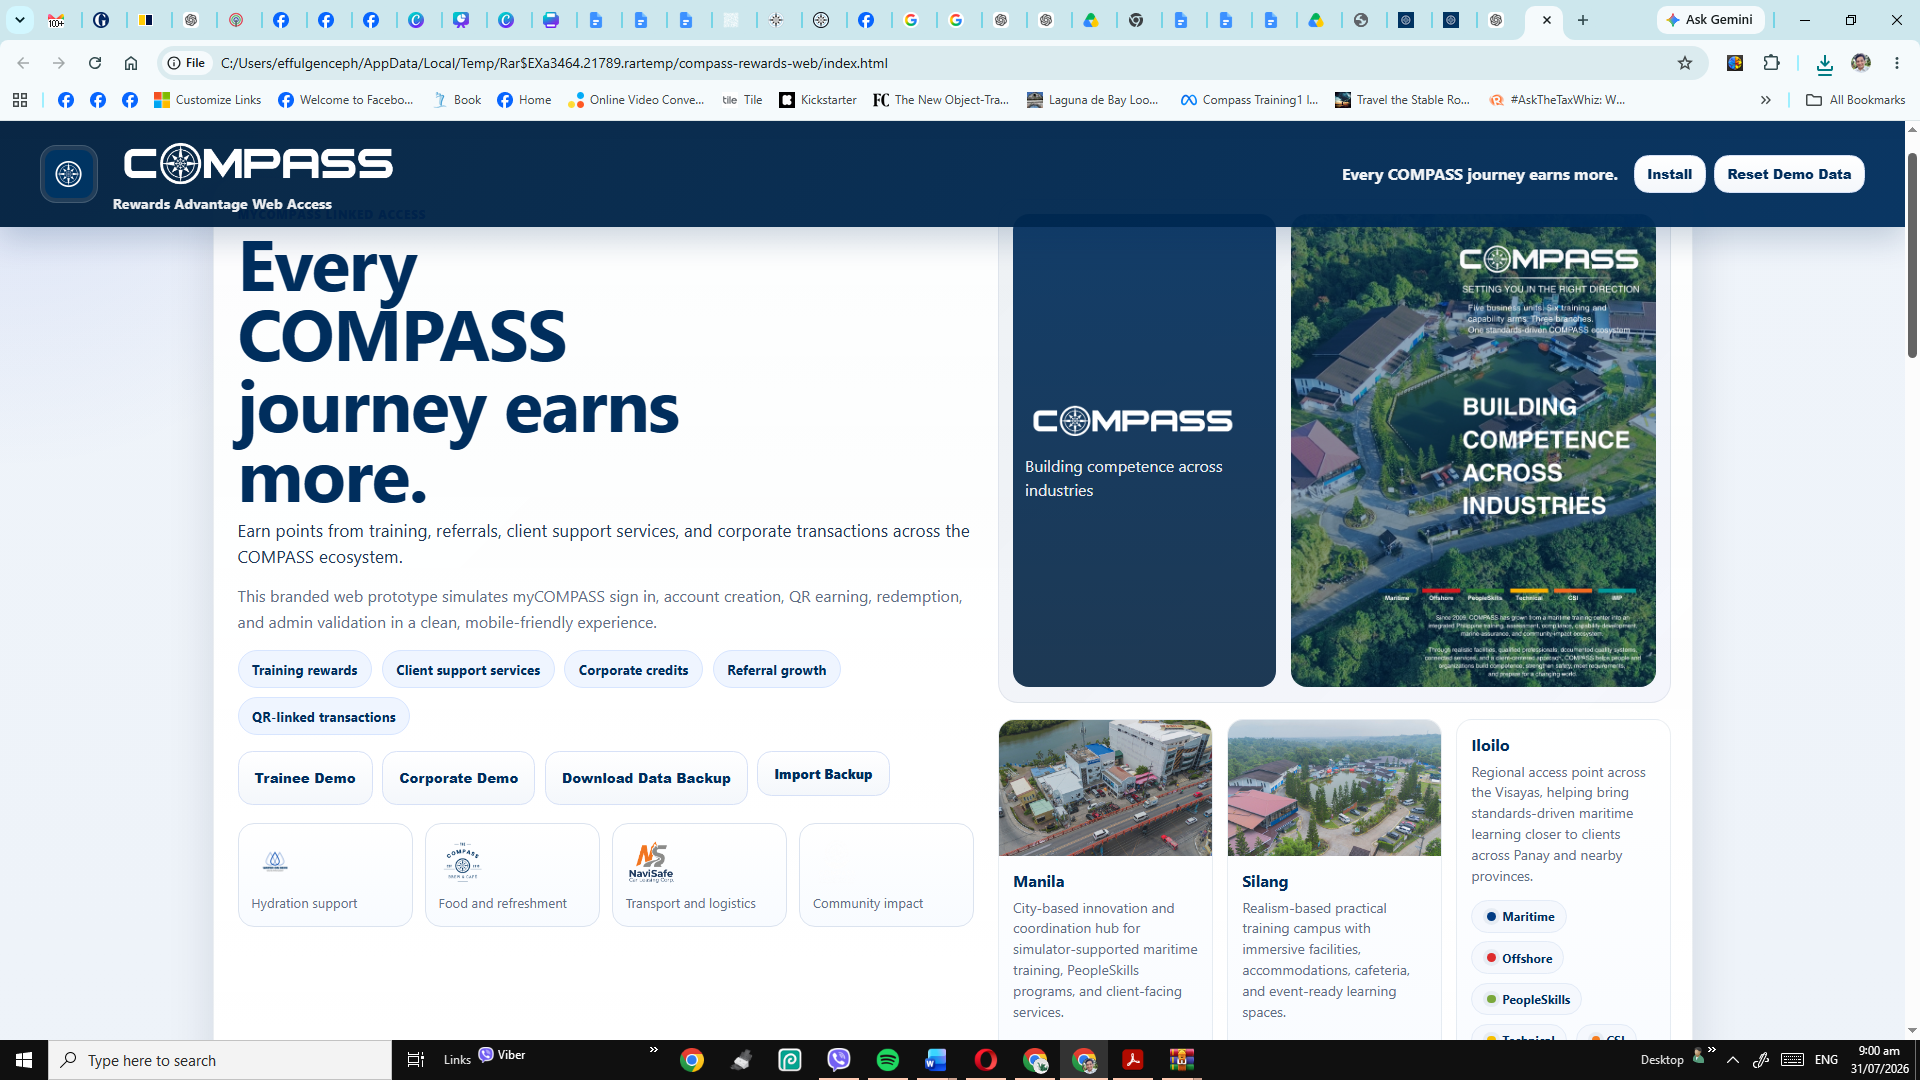Open a new browser tab with plus icon
This screenshot has height=1080, width=1920.
pos(1583,20)
